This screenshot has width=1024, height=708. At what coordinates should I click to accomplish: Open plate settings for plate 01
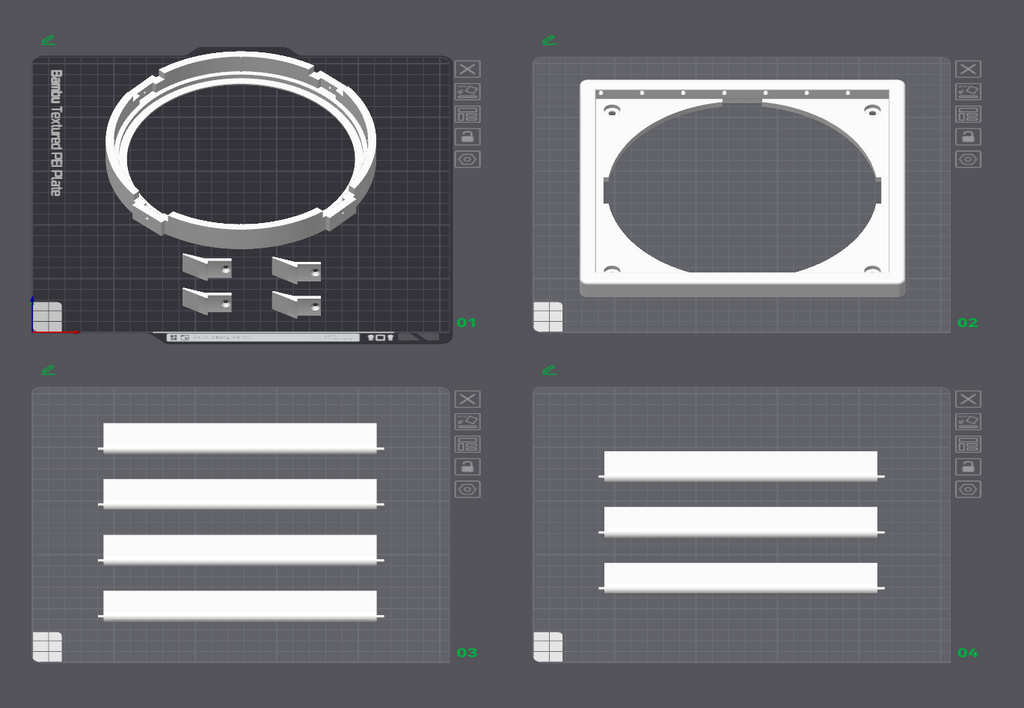coord(468,159)
